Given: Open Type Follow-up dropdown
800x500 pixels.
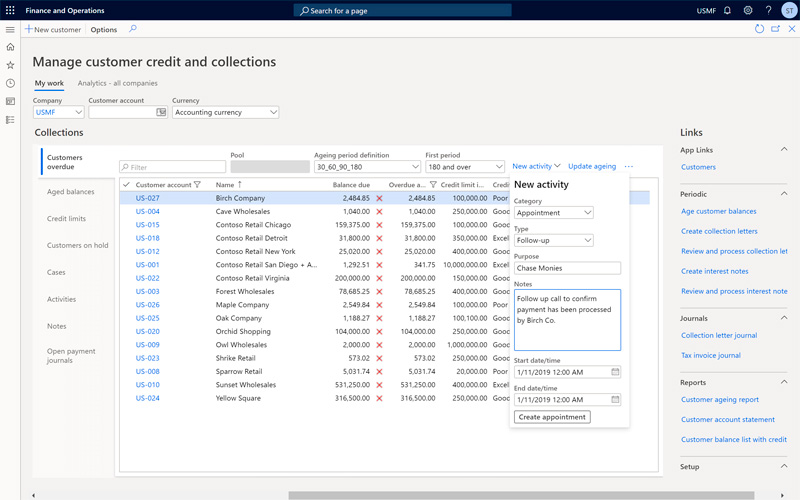Looking at the screenshot, I should [554, 240].
